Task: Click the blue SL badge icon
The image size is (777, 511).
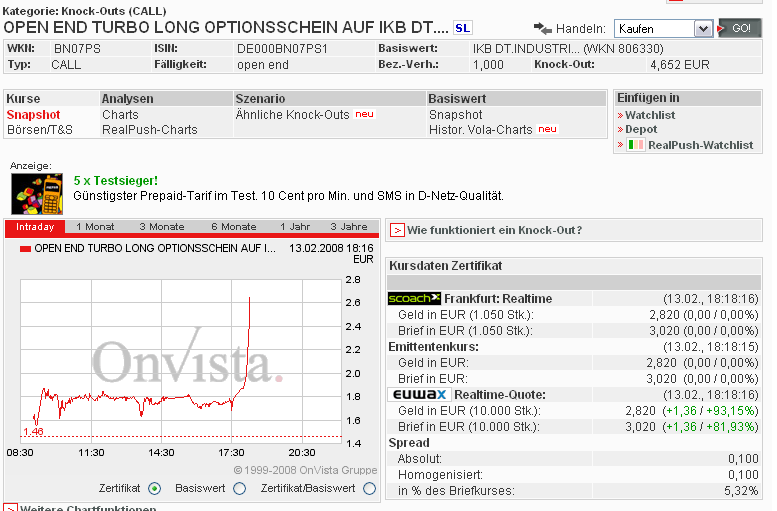Action: click(x=463, y=28)
